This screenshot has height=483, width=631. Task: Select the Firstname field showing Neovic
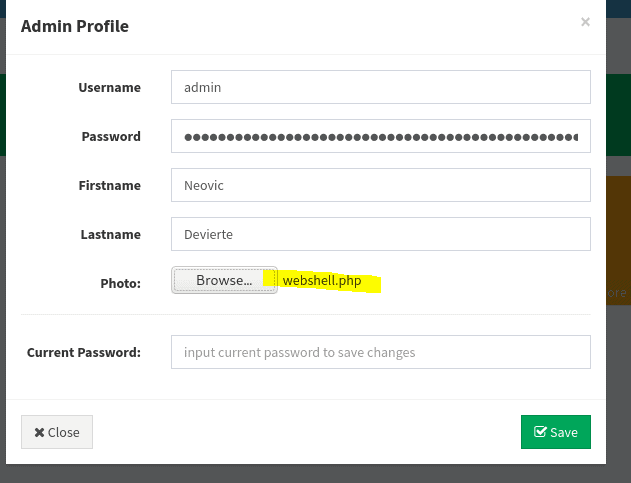[x=381, y=185]
